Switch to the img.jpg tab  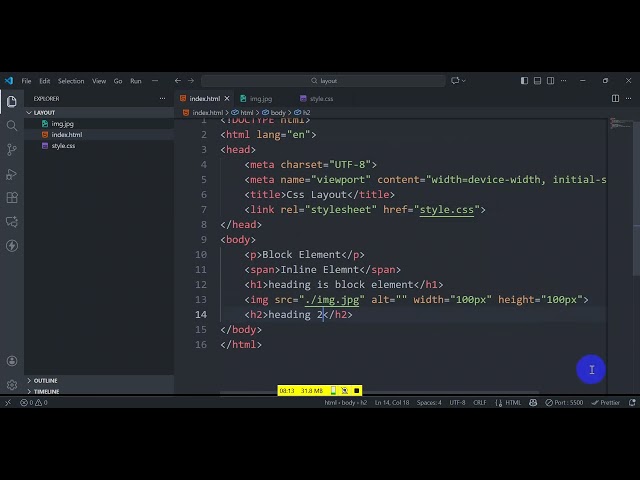(x=261, y=98)
